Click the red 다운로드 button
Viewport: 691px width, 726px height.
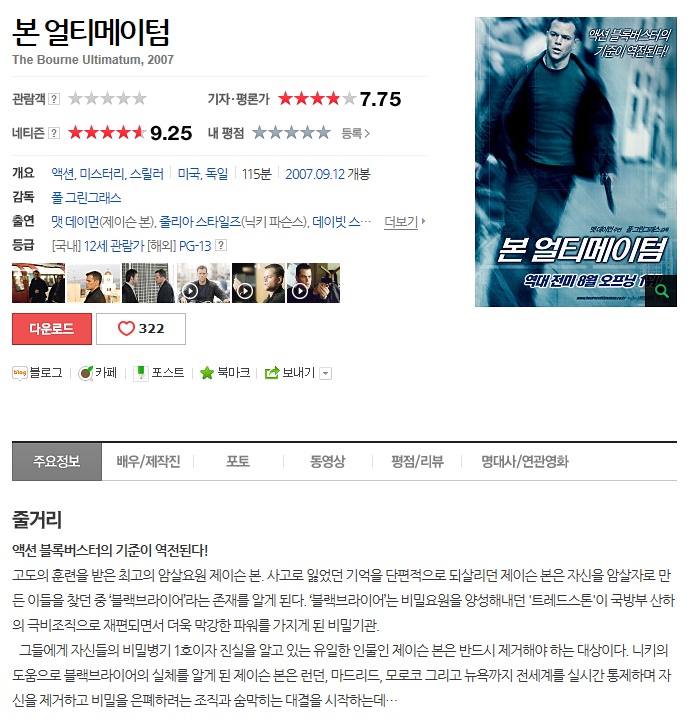coord(52,329)
